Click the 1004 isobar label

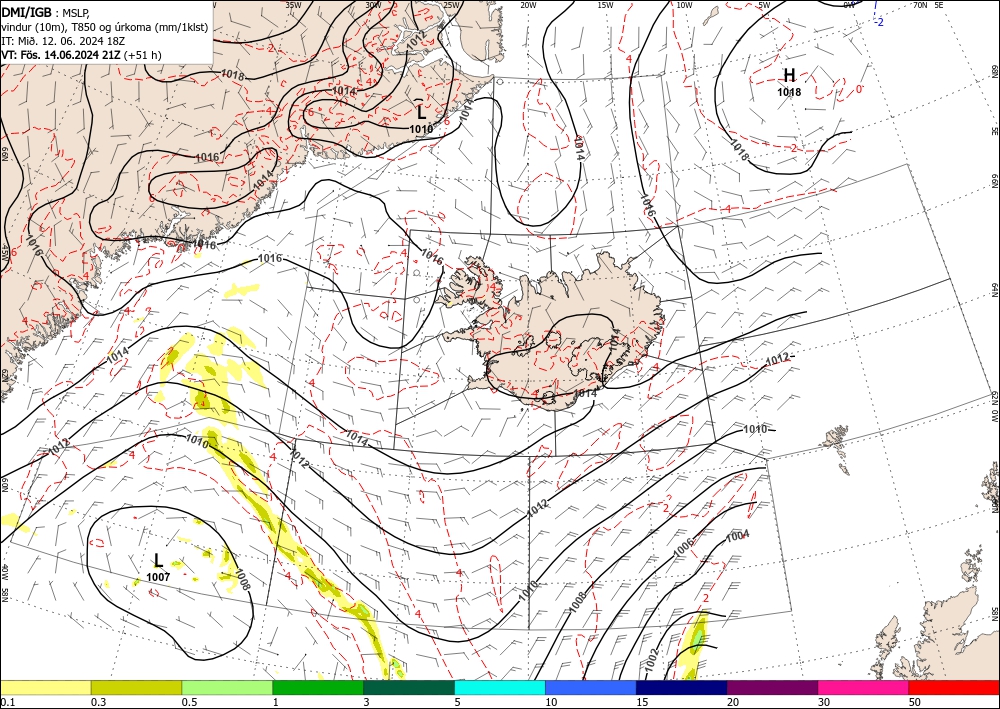coord(738,536)
